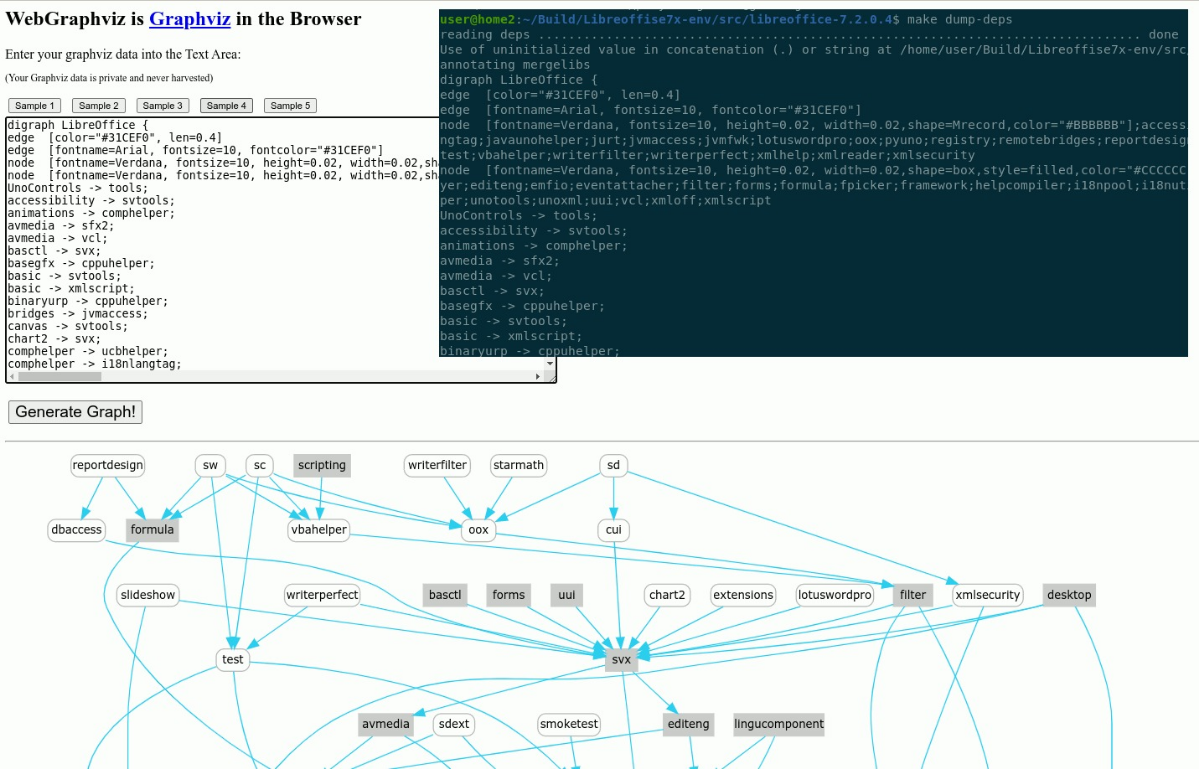Select the desktop graph node
The height and width of the screenshot is (769, 1199).
coord(1069,595)
